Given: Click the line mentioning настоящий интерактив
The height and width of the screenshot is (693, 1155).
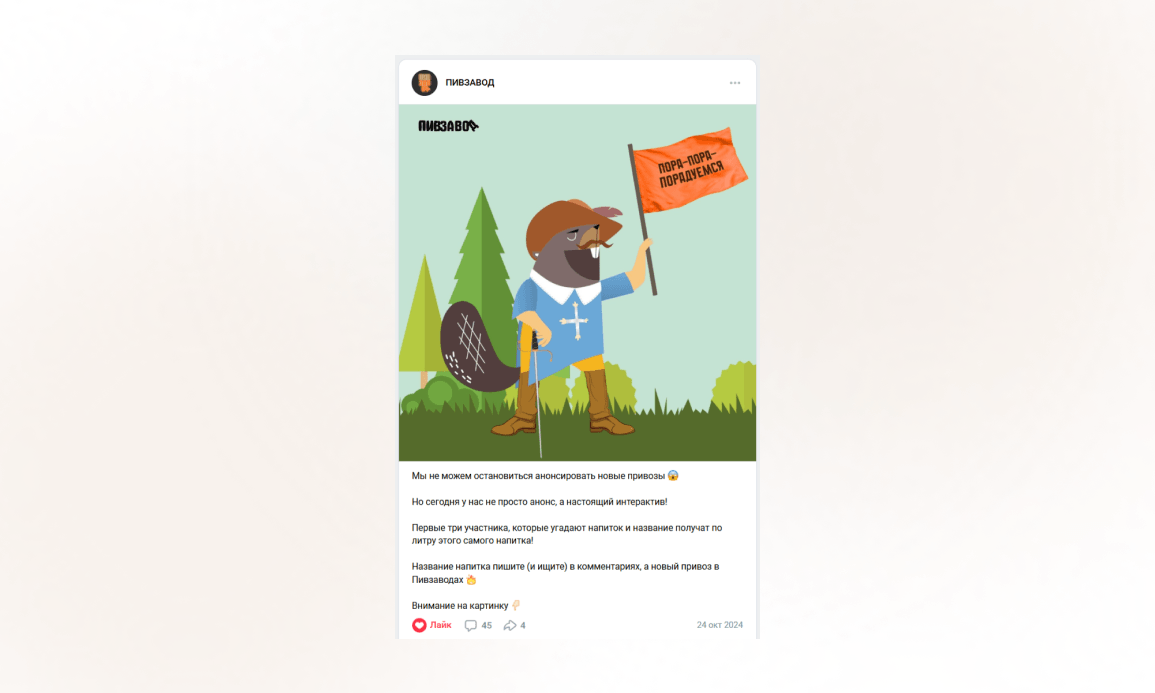Looking at the screenshot, I should 539,502.
